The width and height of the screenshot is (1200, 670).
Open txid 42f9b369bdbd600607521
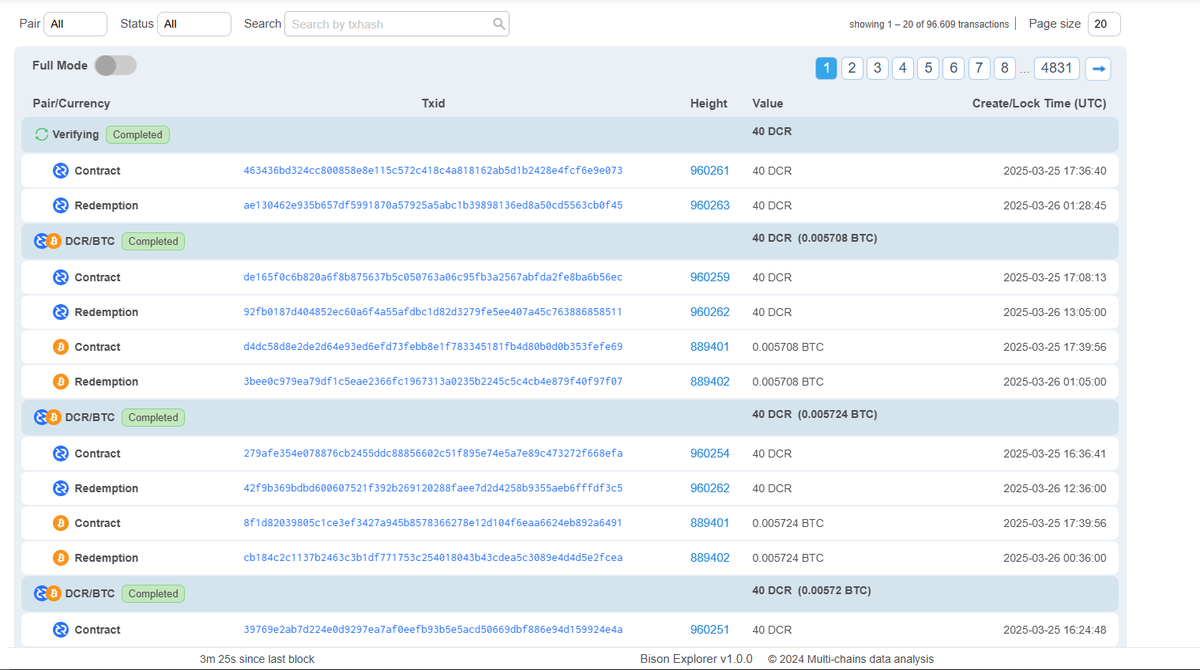[433, 489]
